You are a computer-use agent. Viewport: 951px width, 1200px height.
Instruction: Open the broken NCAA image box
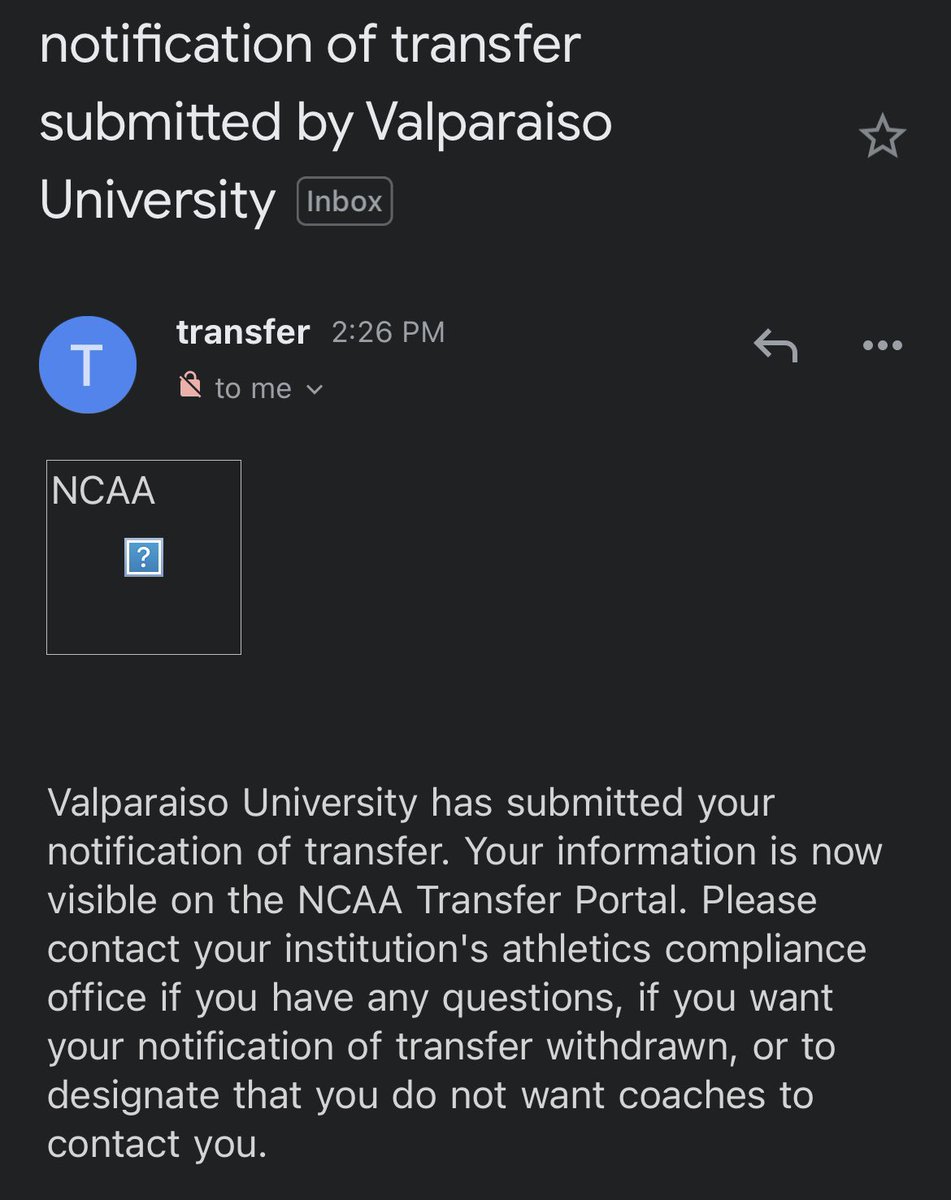coord(144,557)
